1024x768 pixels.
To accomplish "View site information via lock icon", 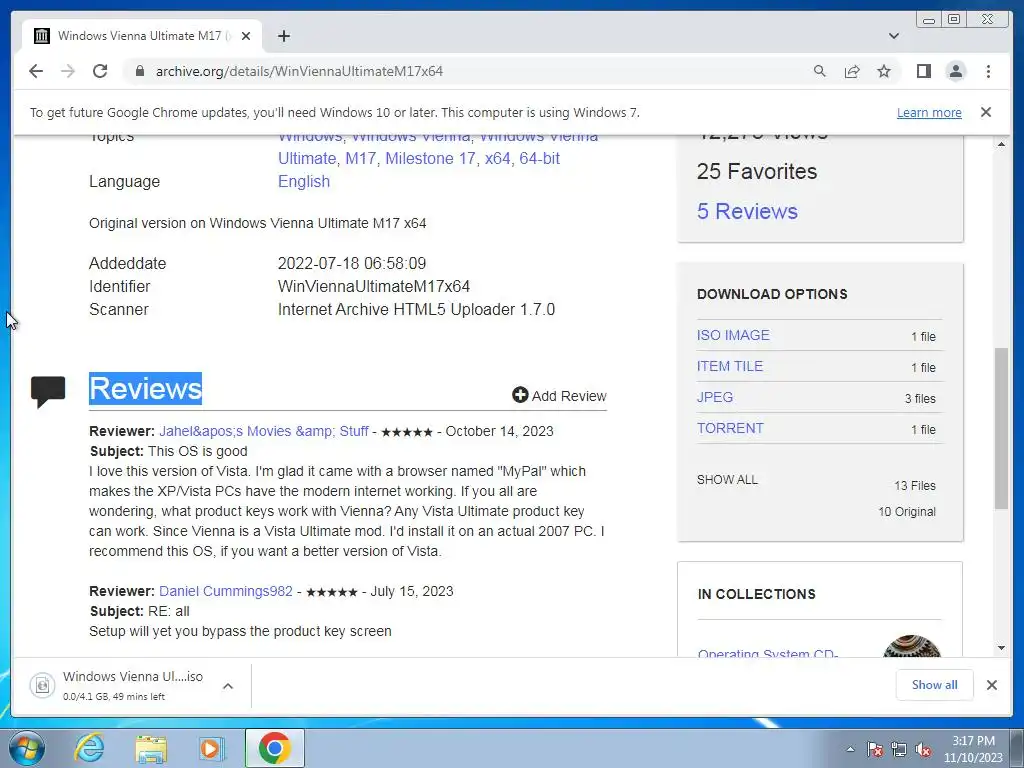I will [x=139, y=71].
